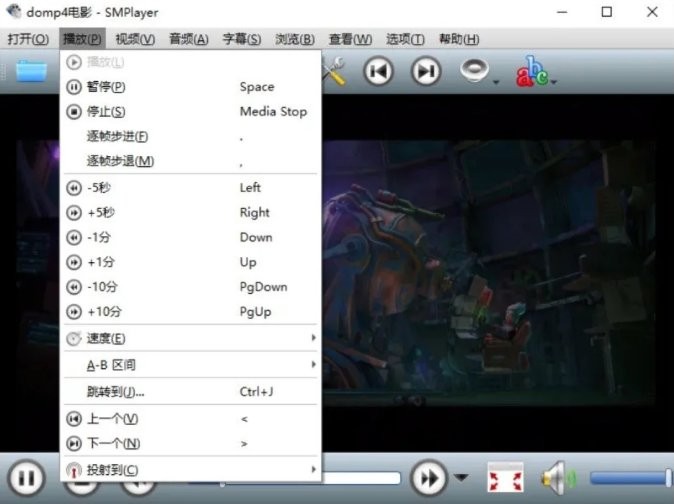
Task: Rewind with the -1分 entry
Action: 190,237
